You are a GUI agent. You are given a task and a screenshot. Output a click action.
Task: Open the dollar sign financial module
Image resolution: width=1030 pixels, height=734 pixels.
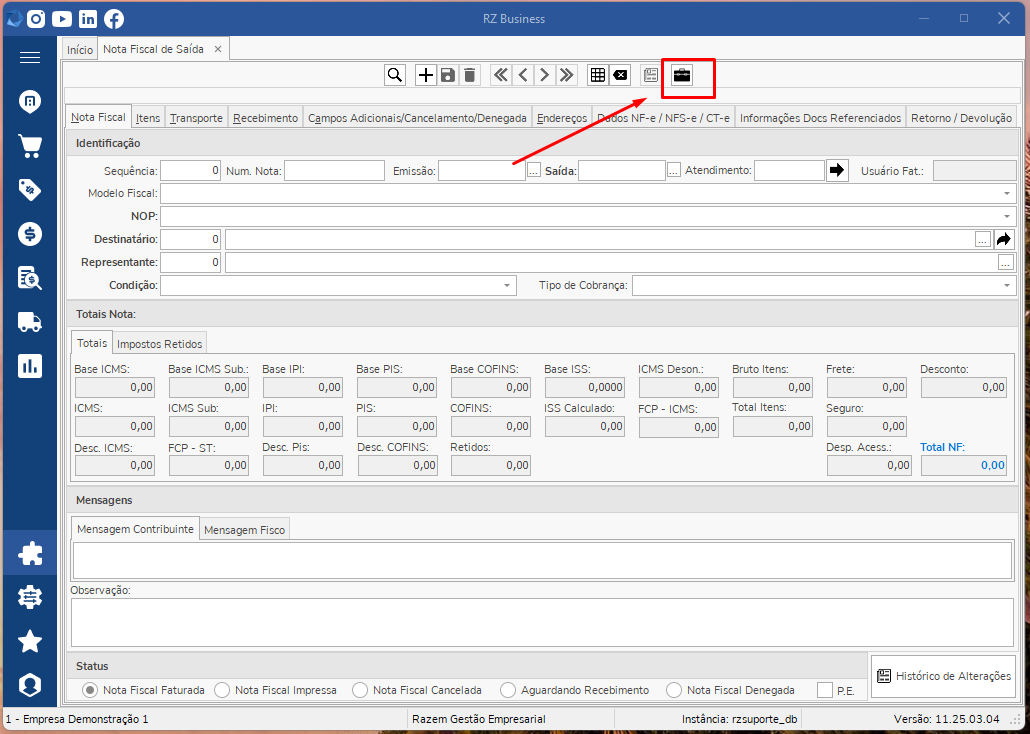click(x=30, y=233)
